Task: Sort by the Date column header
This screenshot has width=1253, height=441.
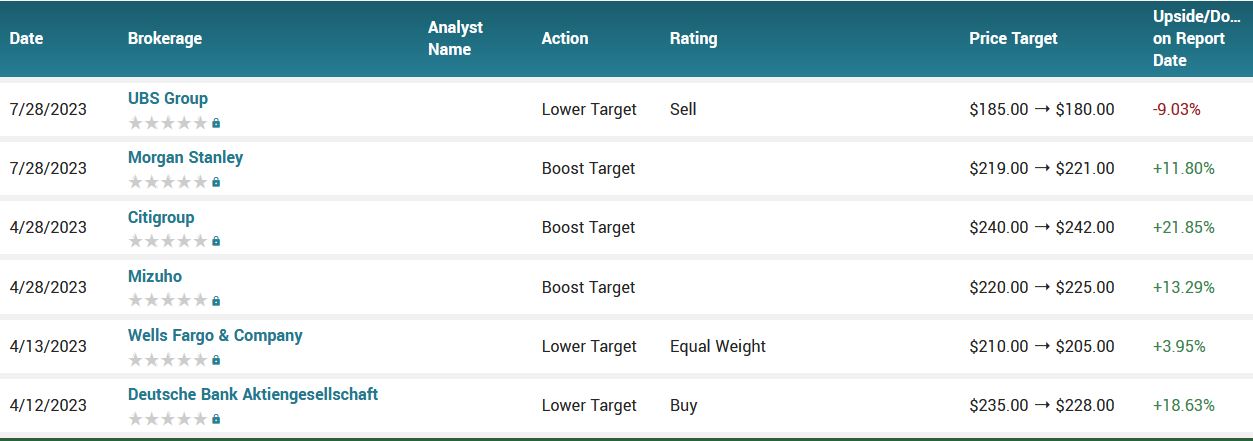Action: pyautogui.click(x=27, y=38)
